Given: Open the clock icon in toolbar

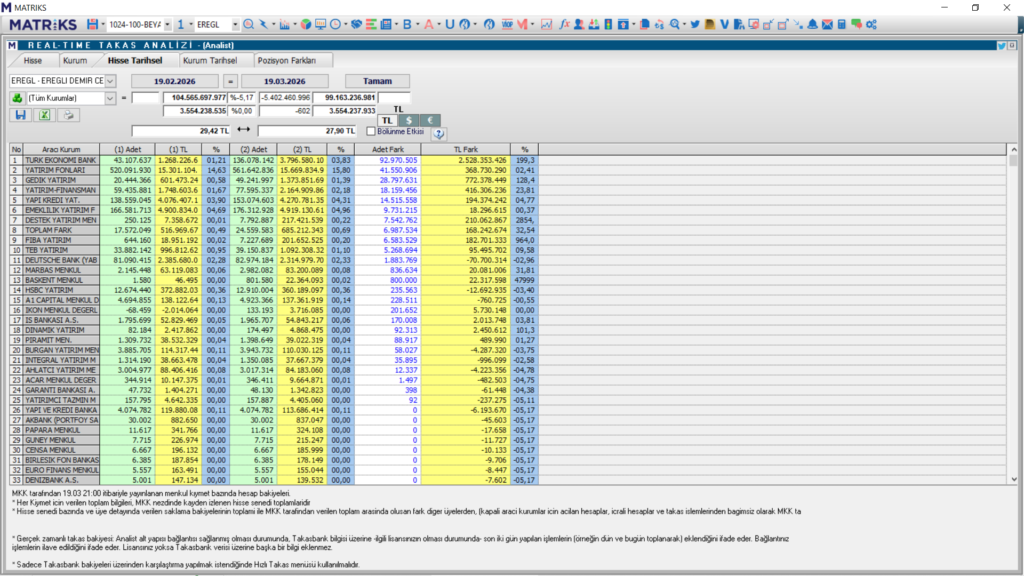Looking at the screenshot, I should click(x=335, y=24).
